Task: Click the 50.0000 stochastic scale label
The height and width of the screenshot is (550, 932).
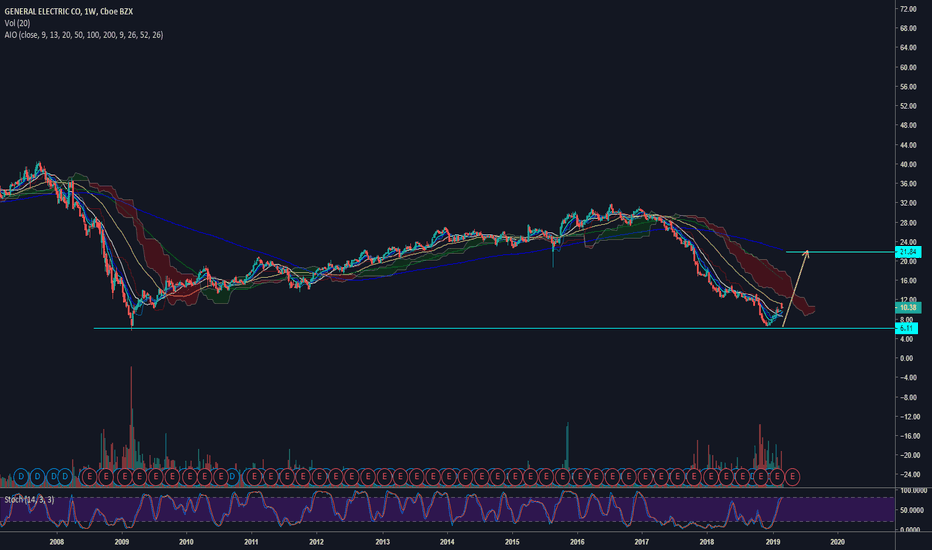Action: tap(914, 510)
